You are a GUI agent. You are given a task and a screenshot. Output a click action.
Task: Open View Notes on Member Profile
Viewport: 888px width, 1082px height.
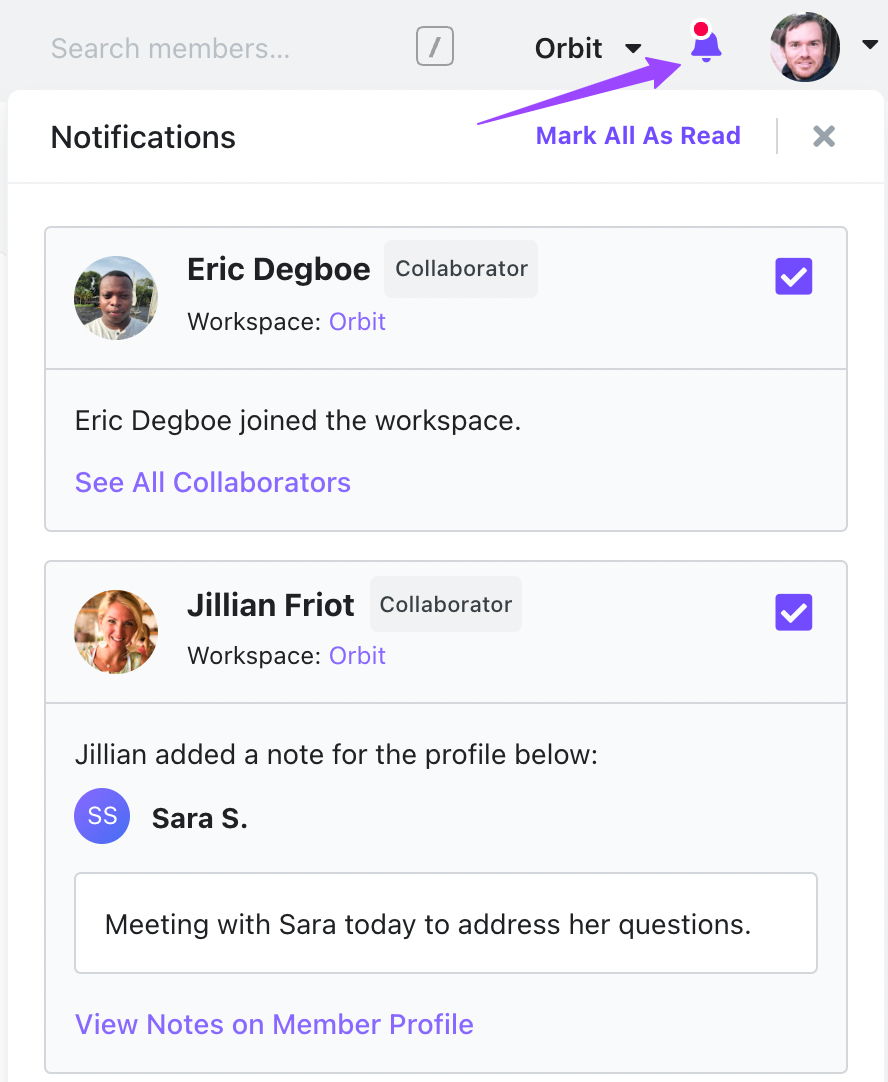click(274, 1024)
